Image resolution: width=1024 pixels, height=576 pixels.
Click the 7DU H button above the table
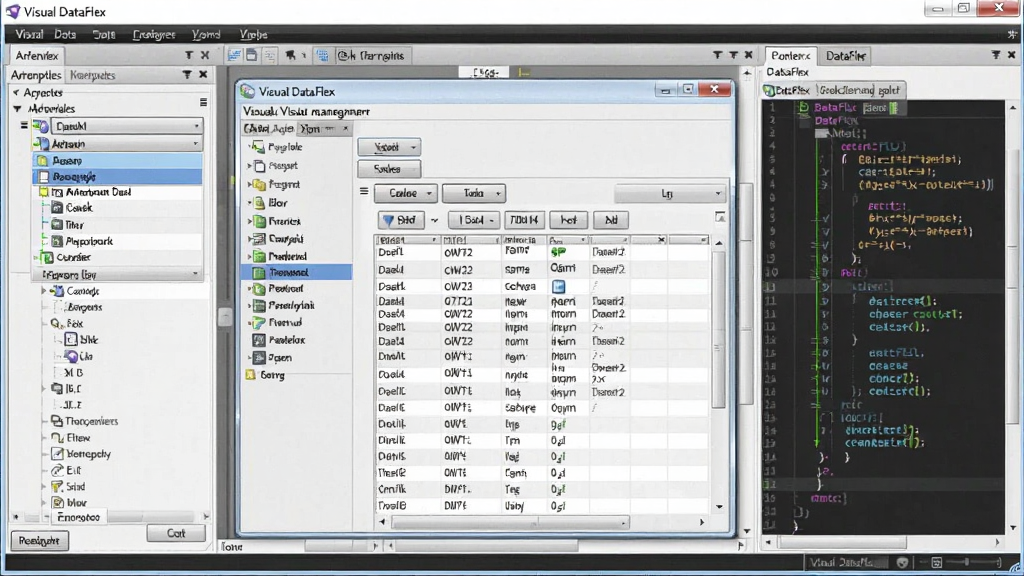pos(524,220)
